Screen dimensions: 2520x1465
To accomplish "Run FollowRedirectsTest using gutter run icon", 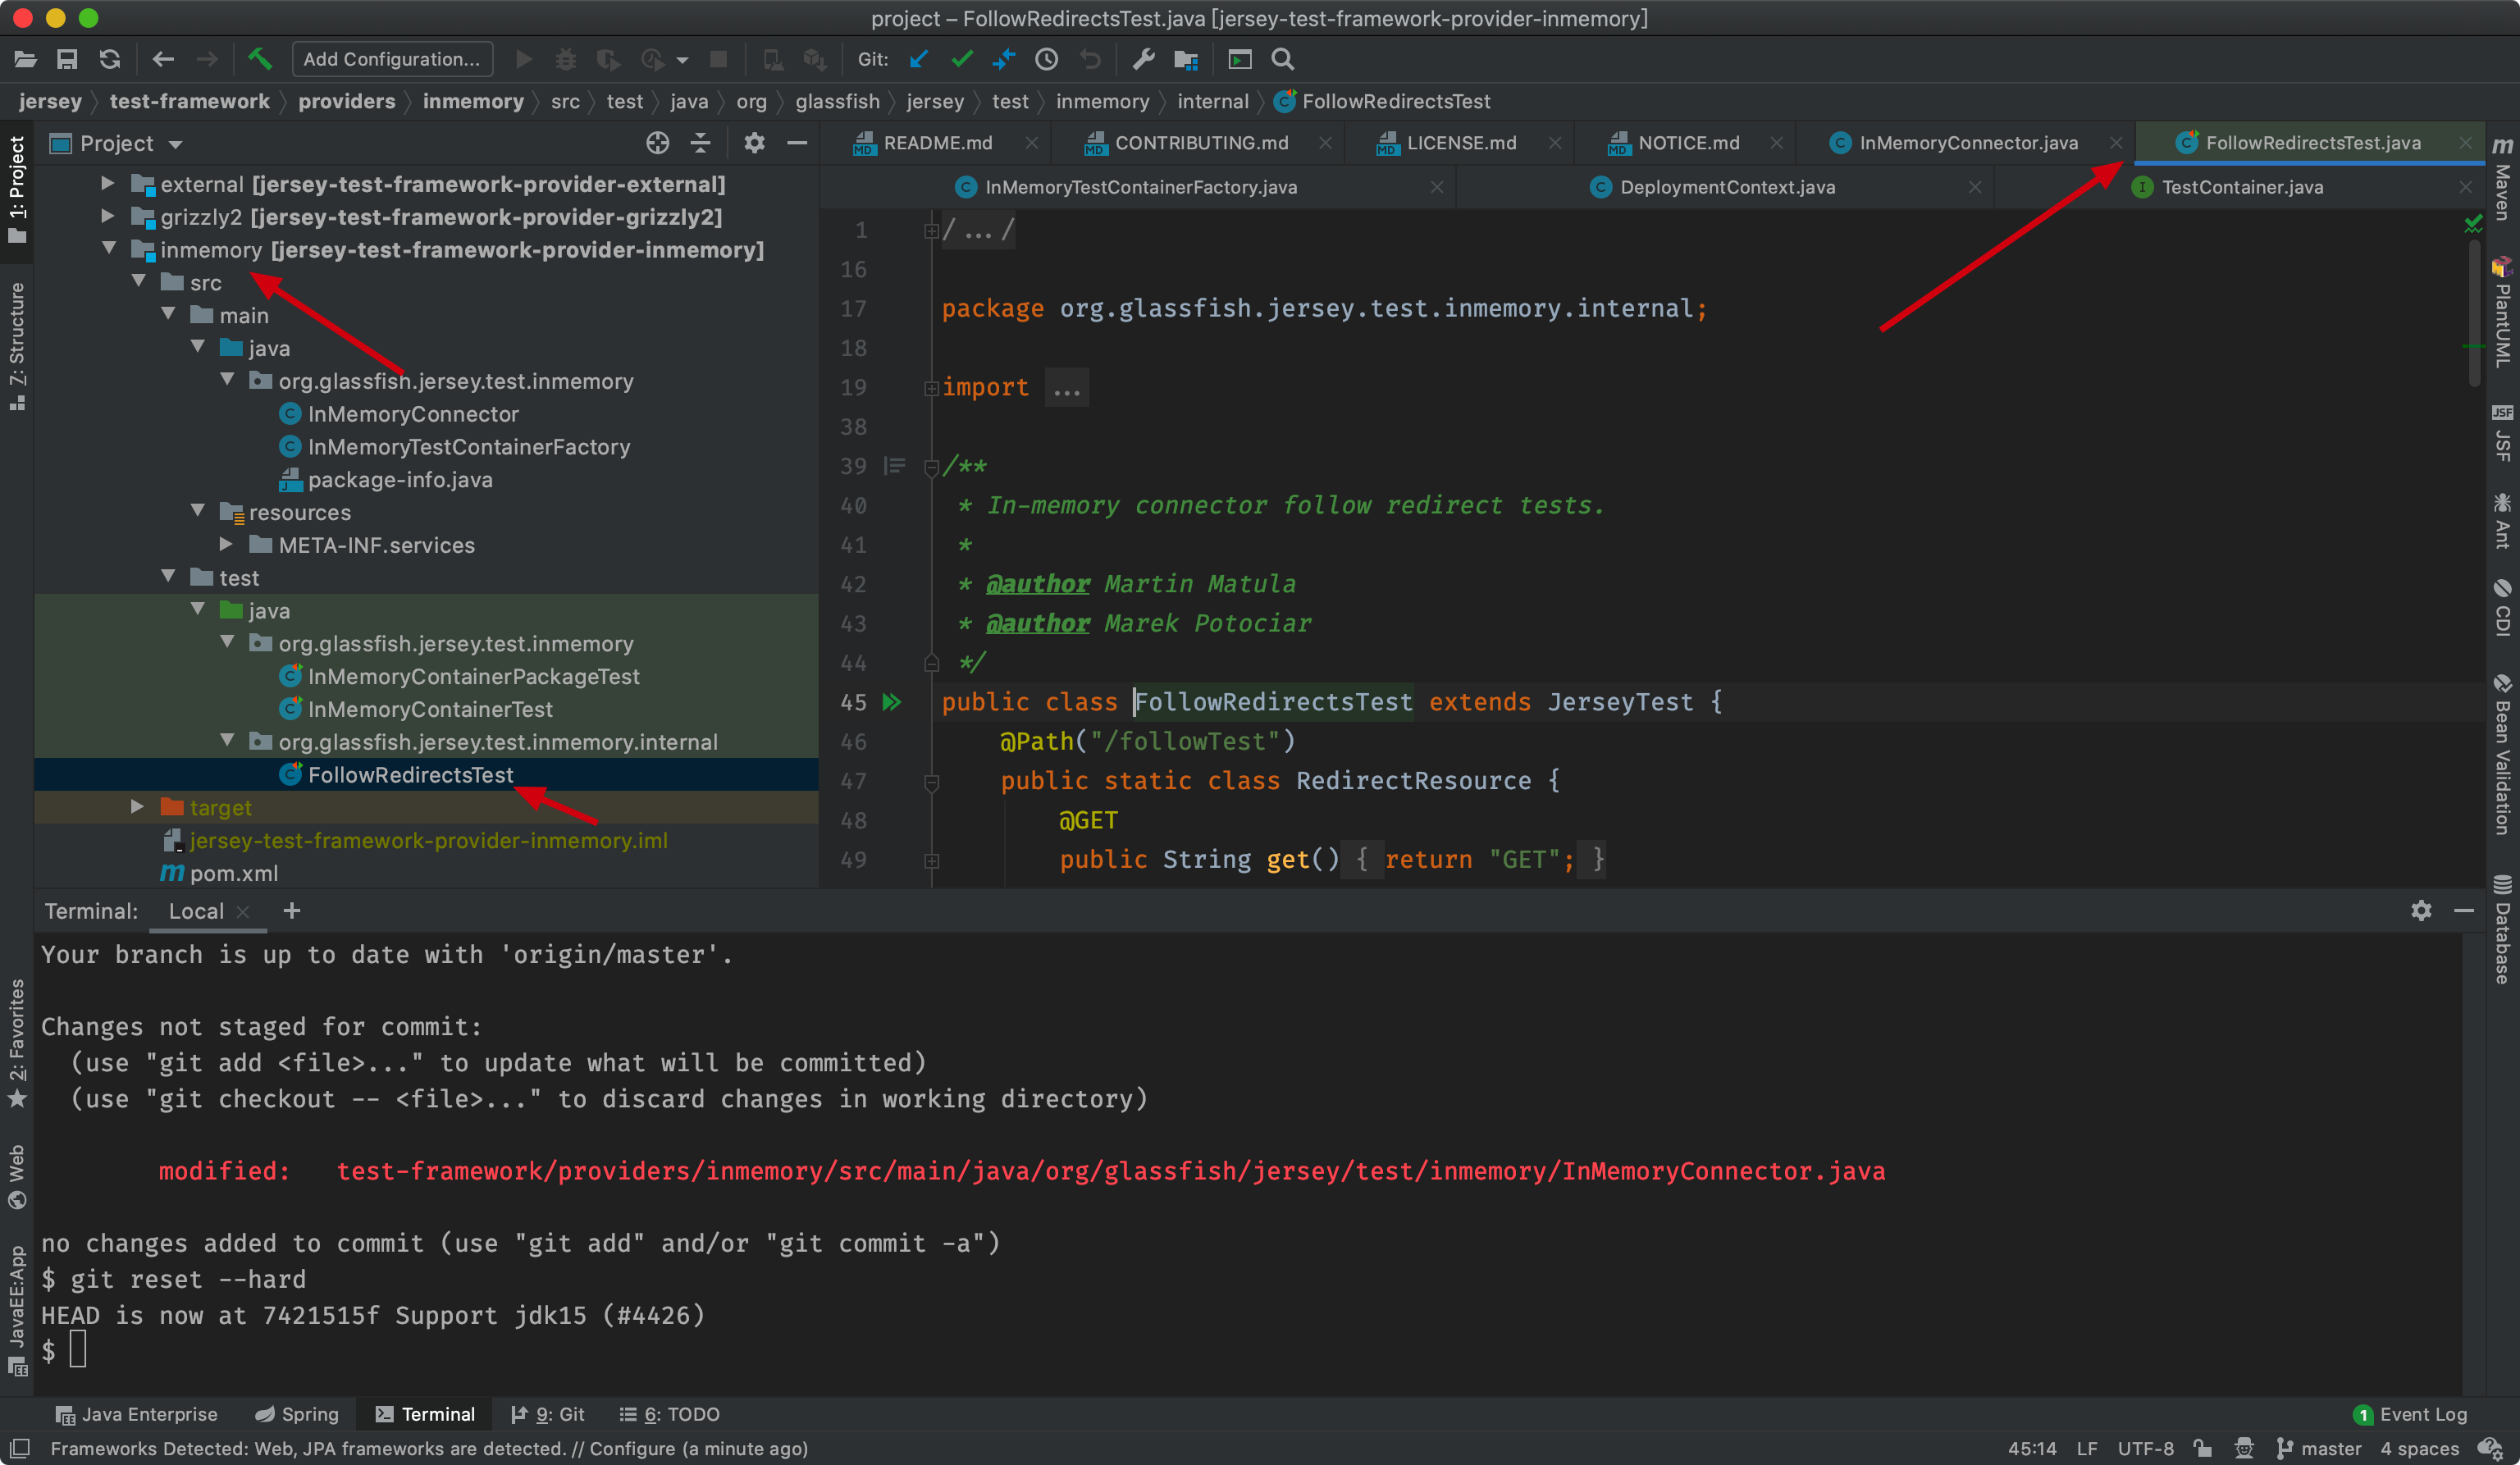I will [892, 702].
